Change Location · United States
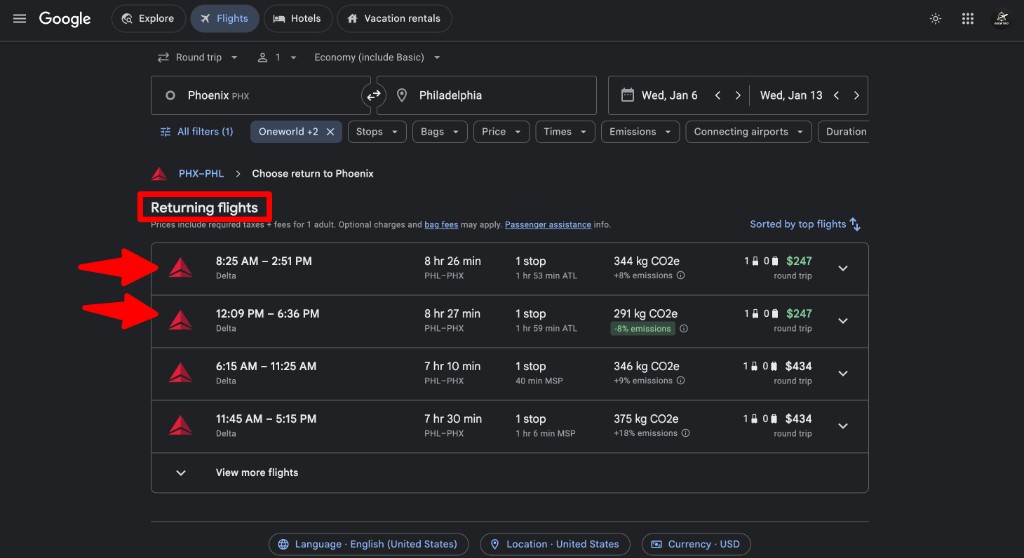1024x558 pixels. 555,544
